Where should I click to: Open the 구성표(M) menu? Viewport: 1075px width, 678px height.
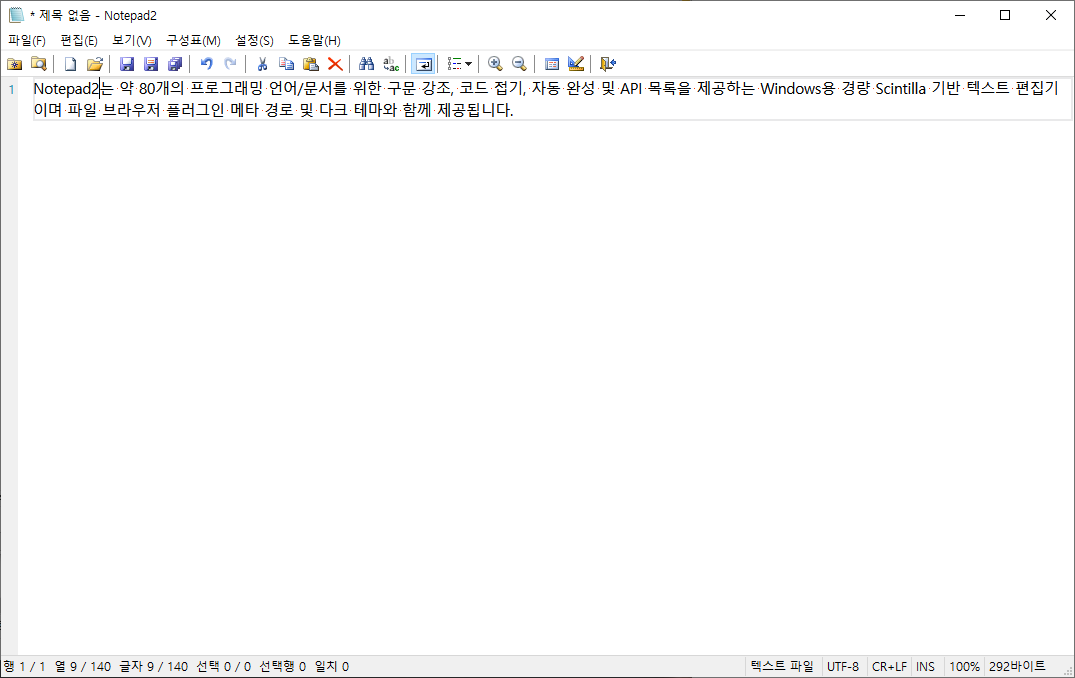coord(193,40)
